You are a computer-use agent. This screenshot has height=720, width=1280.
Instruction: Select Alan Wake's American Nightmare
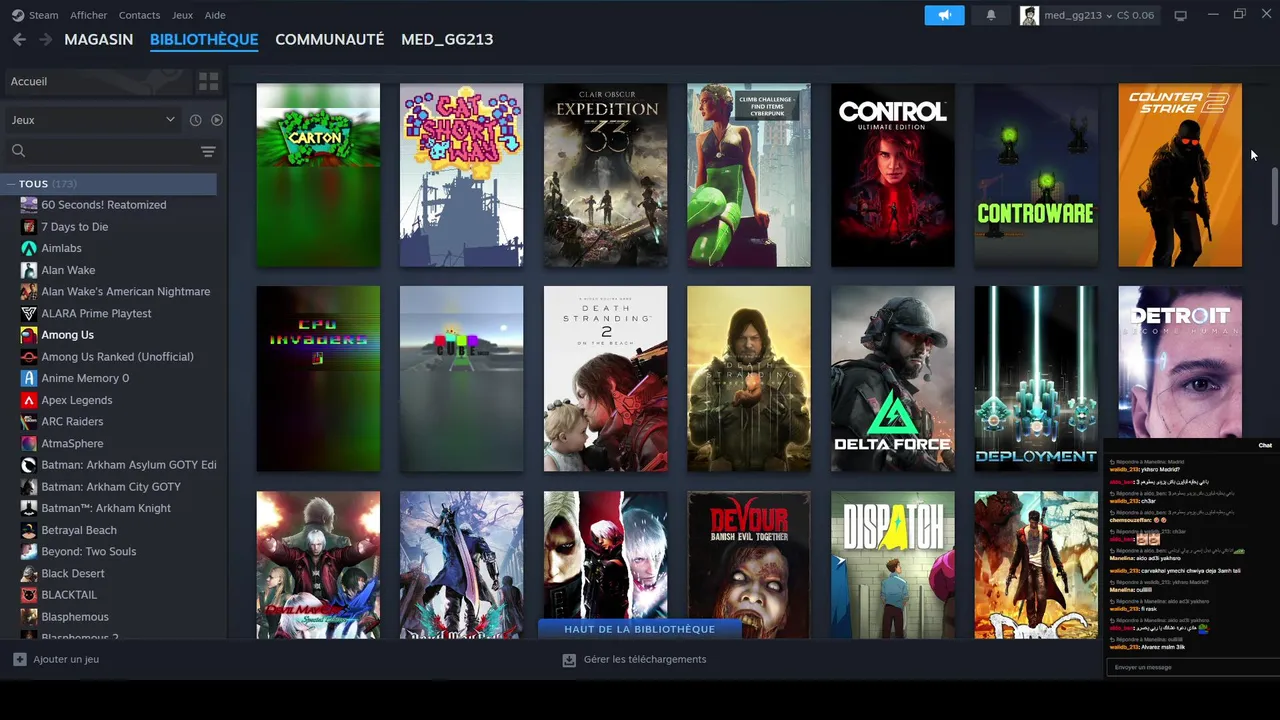pos(126,292)
